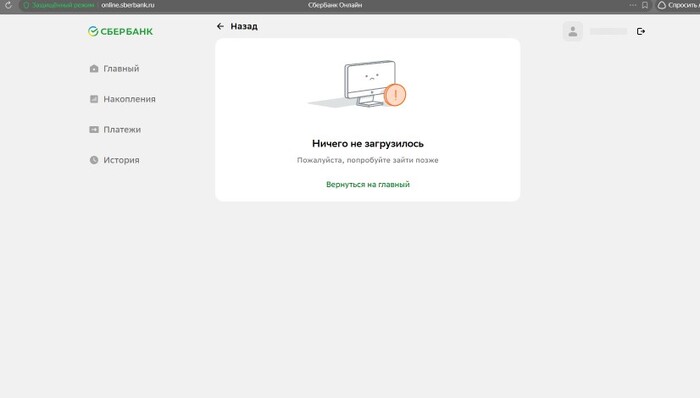Bookmark this page icon
Screen dimensions: 700x398
point(645,5)
